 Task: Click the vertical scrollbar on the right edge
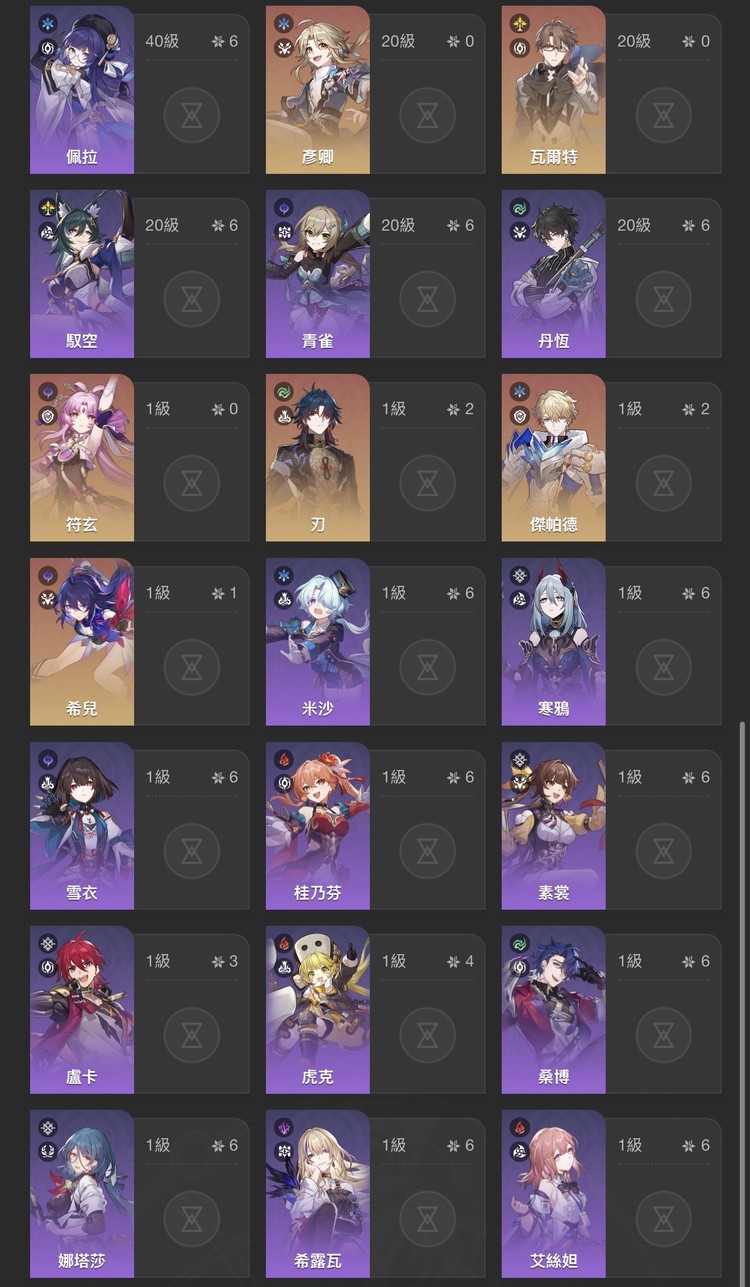(x=741, y=1000)
